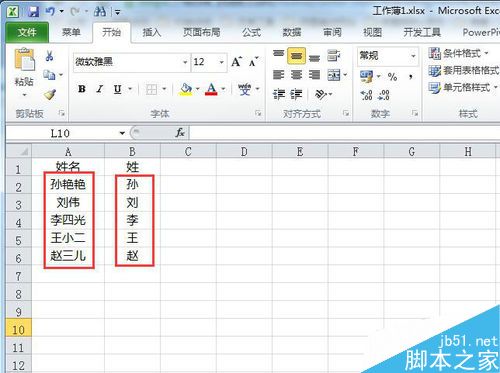500x373 pixels.
Task: Click the binoculars Find icon
Action: pyautogui.click(x=100, y=12)
